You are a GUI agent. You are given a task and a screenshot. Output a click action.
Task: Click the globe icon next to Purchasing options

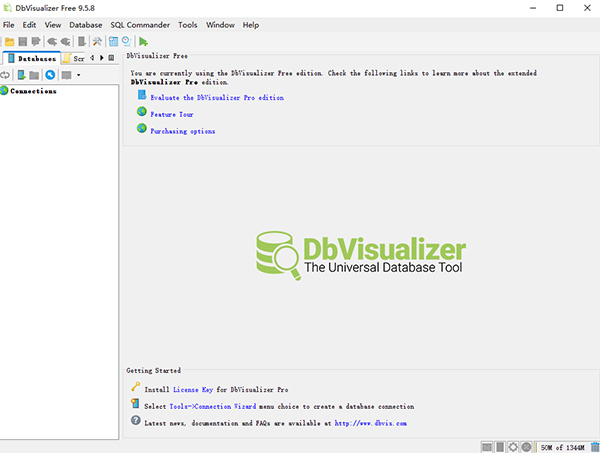(x=142, y=128)
